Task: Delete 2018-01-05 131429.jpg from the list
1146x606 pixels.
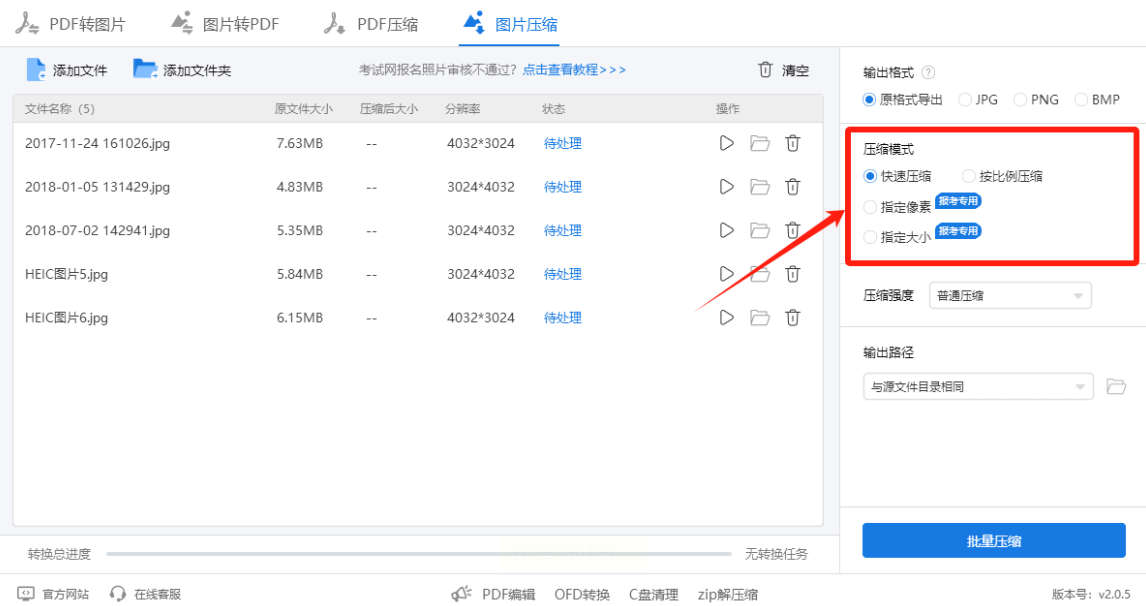Action: [x=793, y=186]
